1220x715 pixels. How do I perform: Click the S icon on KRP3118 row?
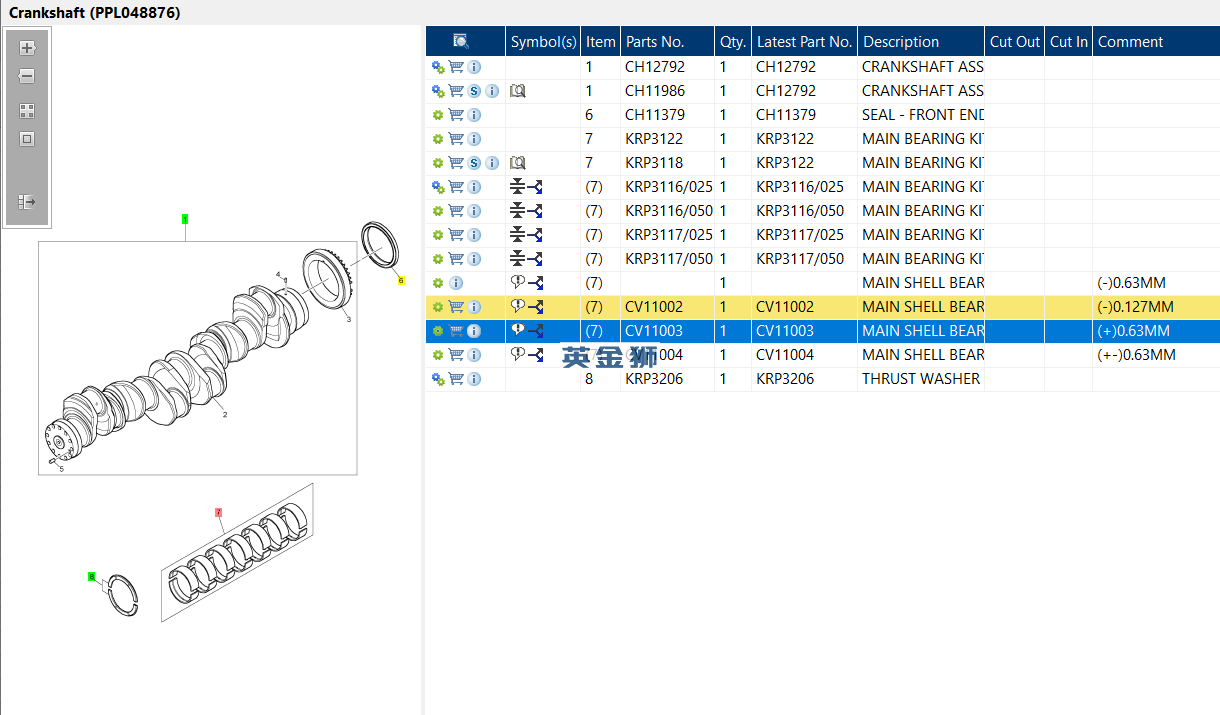point(474,163)
